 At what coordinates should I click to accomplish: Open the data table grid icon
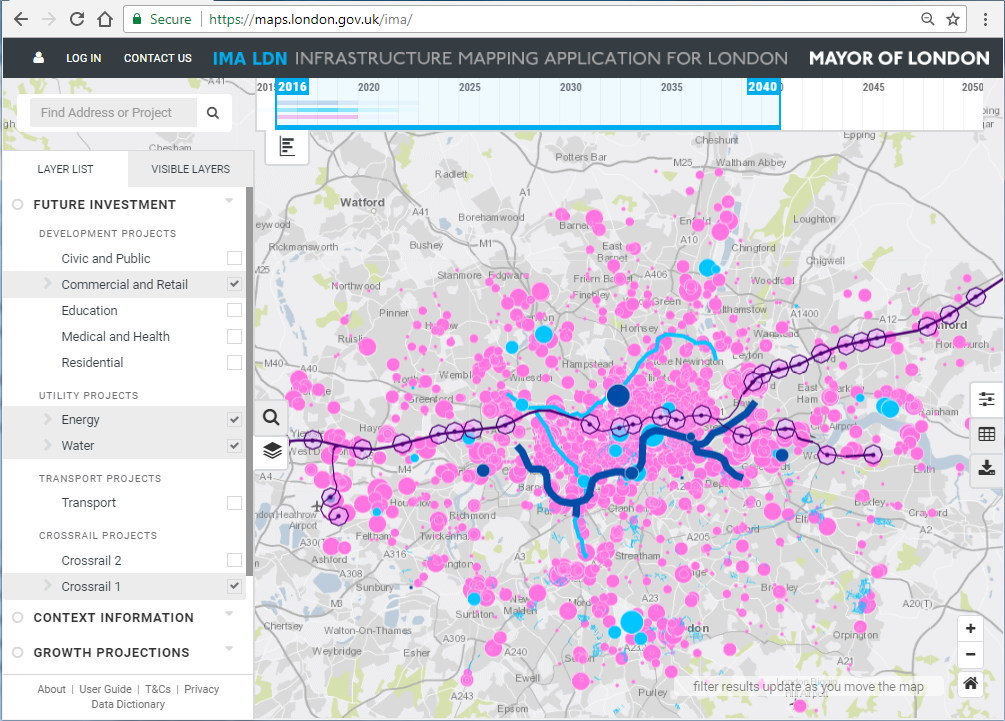click(986, 434)
